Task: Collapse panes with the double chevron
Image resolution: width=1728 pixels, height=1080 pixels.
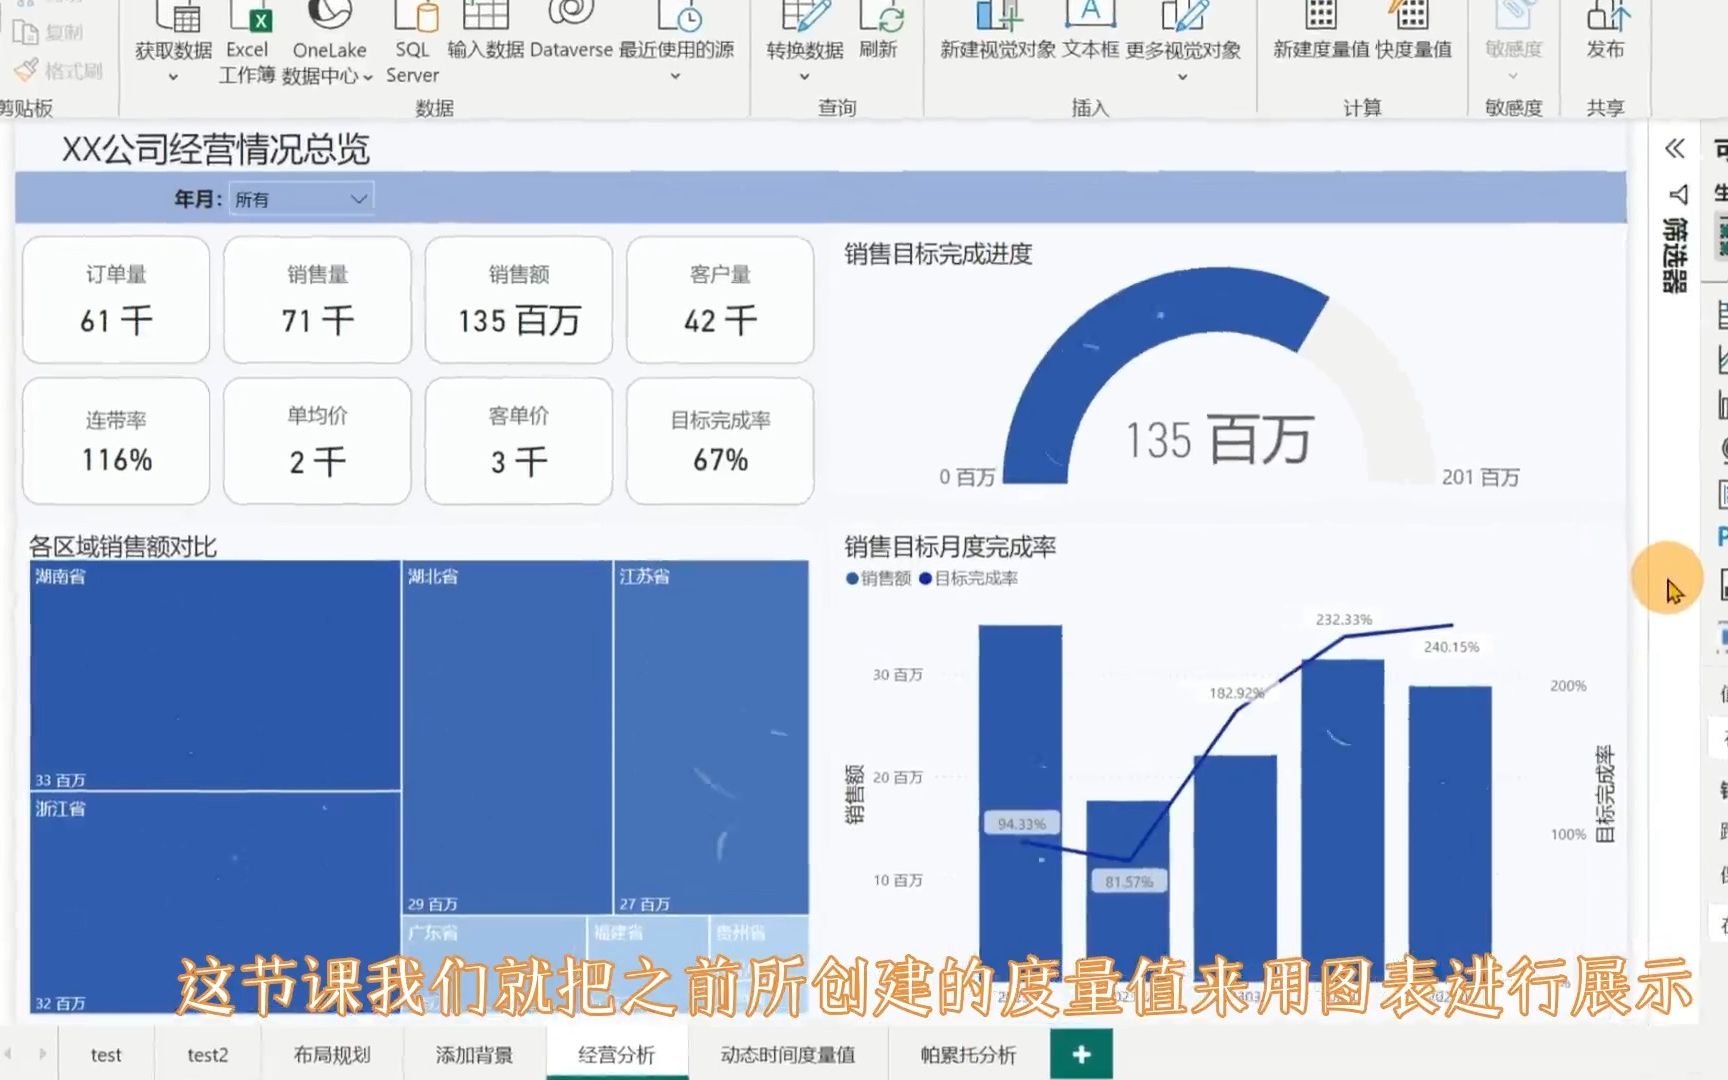Action: (1675, 149)
